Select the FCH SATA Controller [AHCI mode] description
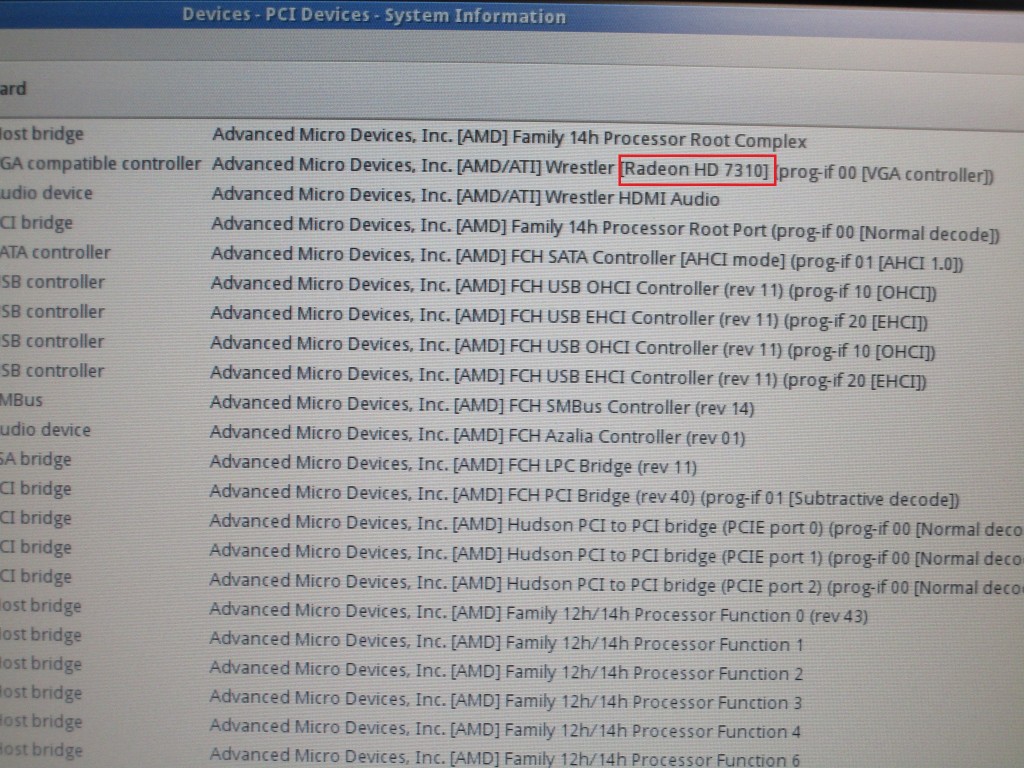This screenshot has height=768, width=1024. click(x=586, y=258)
